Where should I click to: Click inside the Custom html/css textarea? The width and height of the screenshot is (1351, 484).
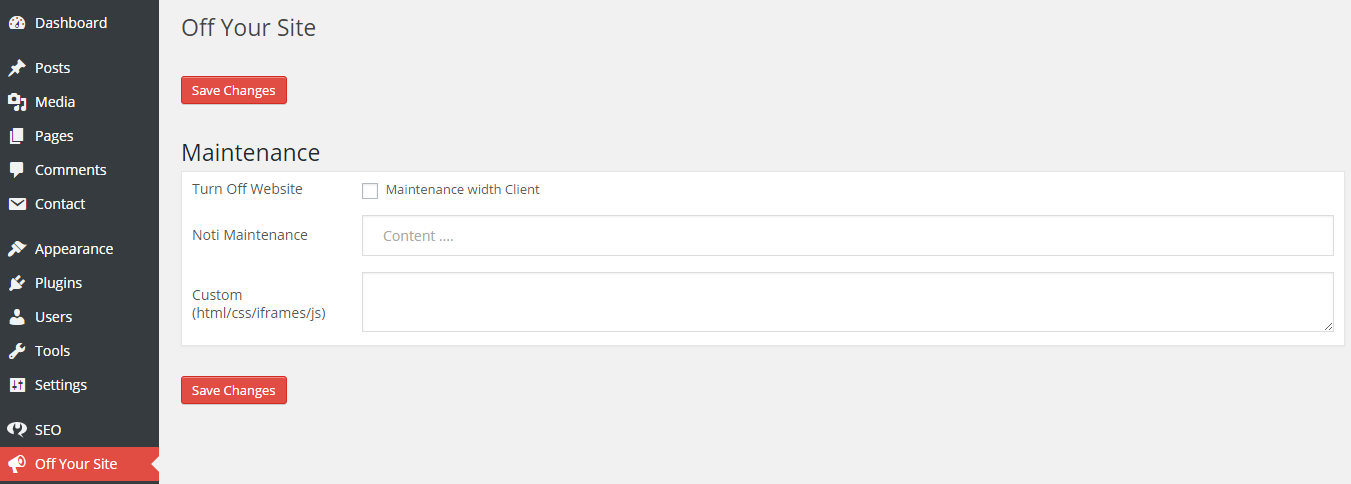pyautogui.click(x=847, y=302)
